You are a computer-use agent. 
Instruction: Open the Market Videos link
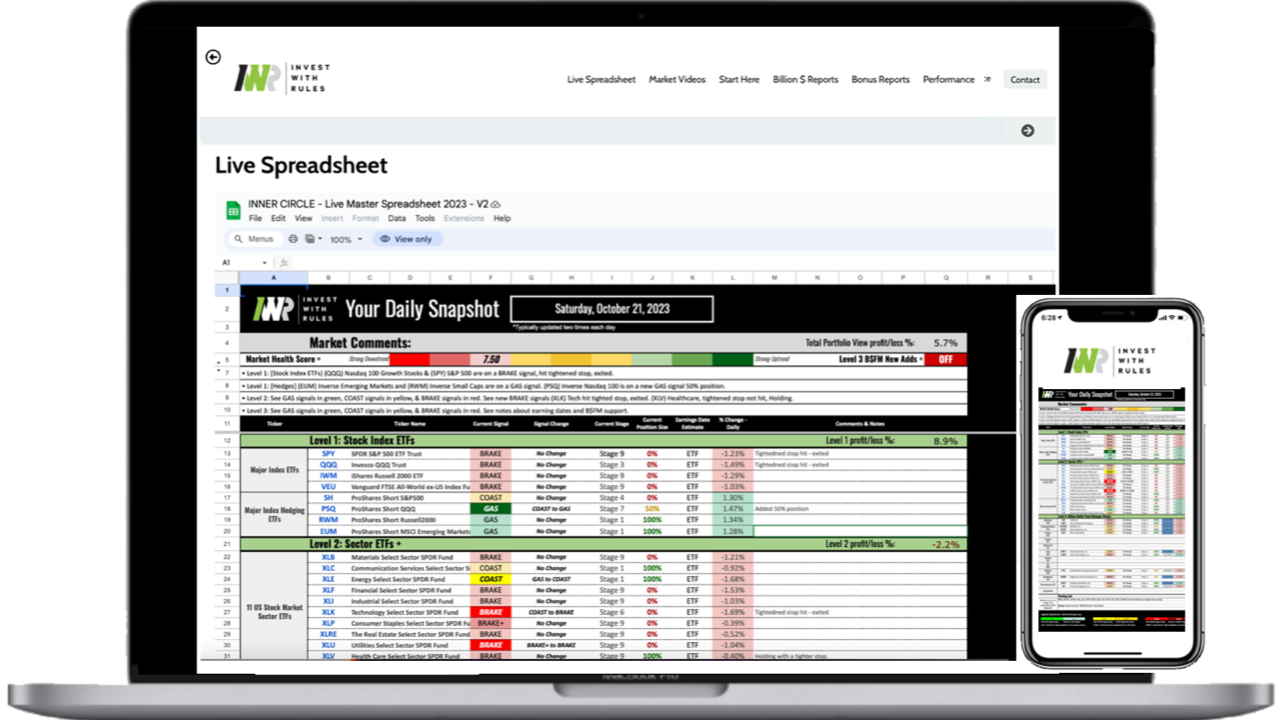(677, 80)
